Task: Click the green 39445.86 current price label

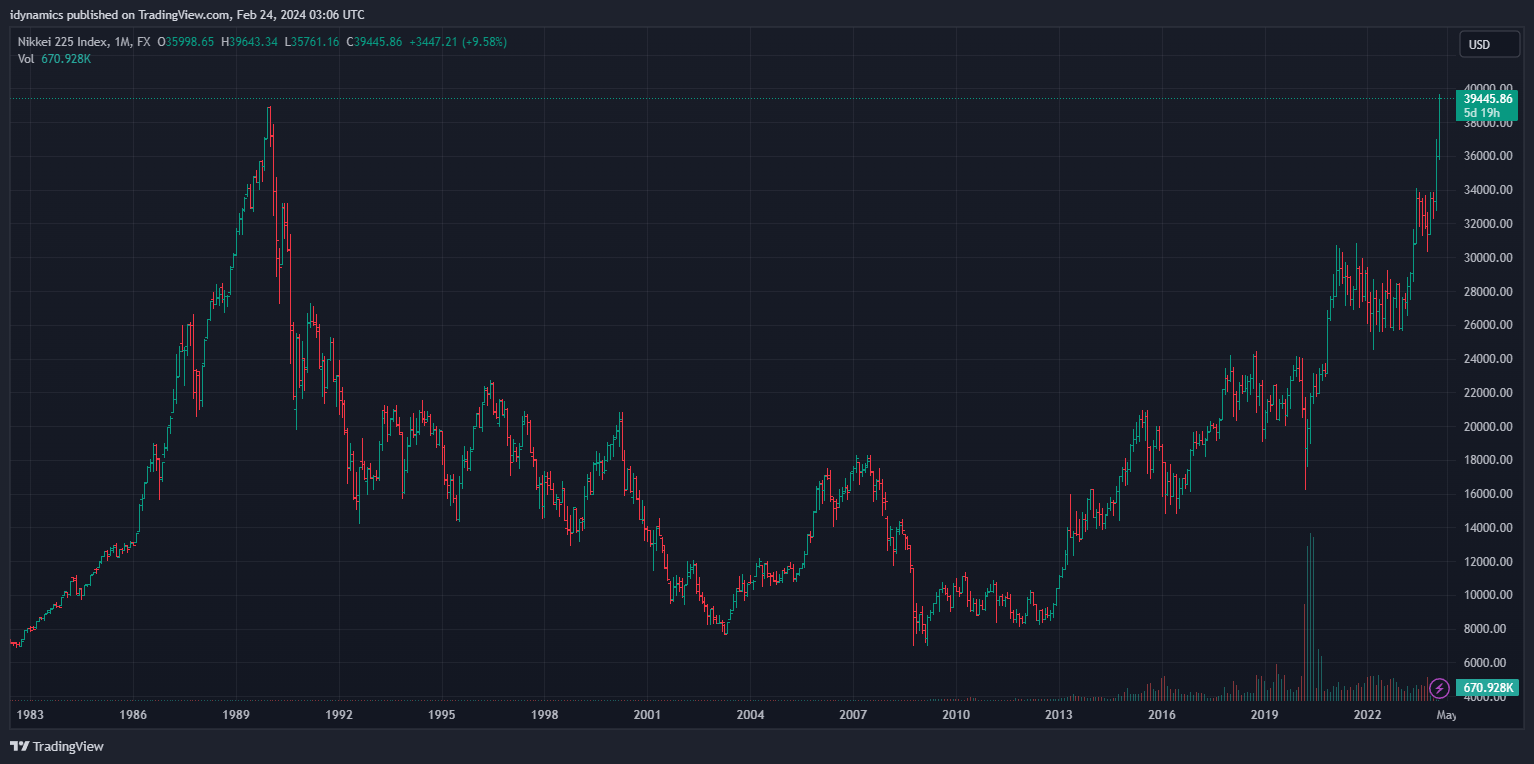Action: coord(1487,99)
